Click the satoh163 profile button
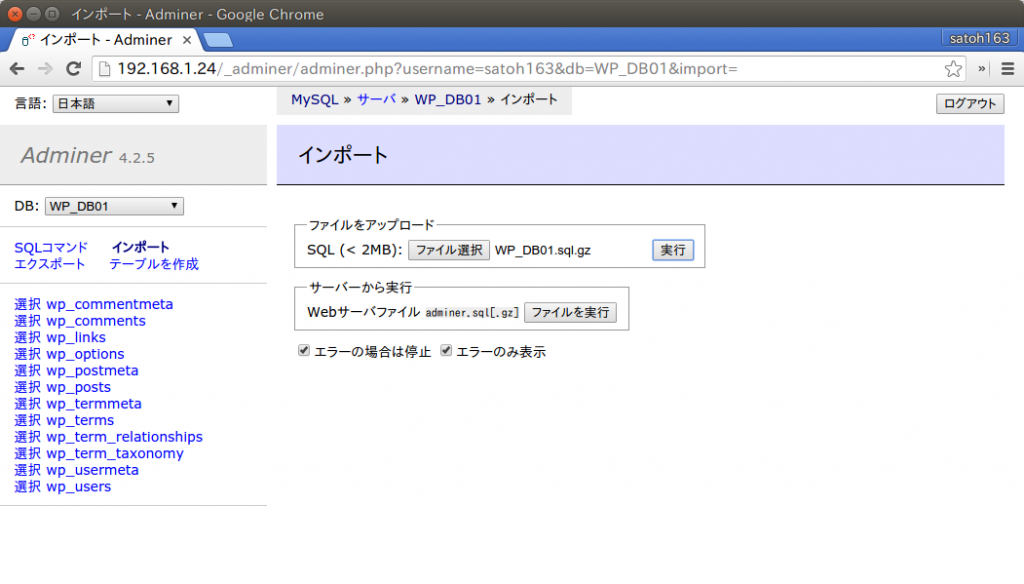 (x=976, y=39)
